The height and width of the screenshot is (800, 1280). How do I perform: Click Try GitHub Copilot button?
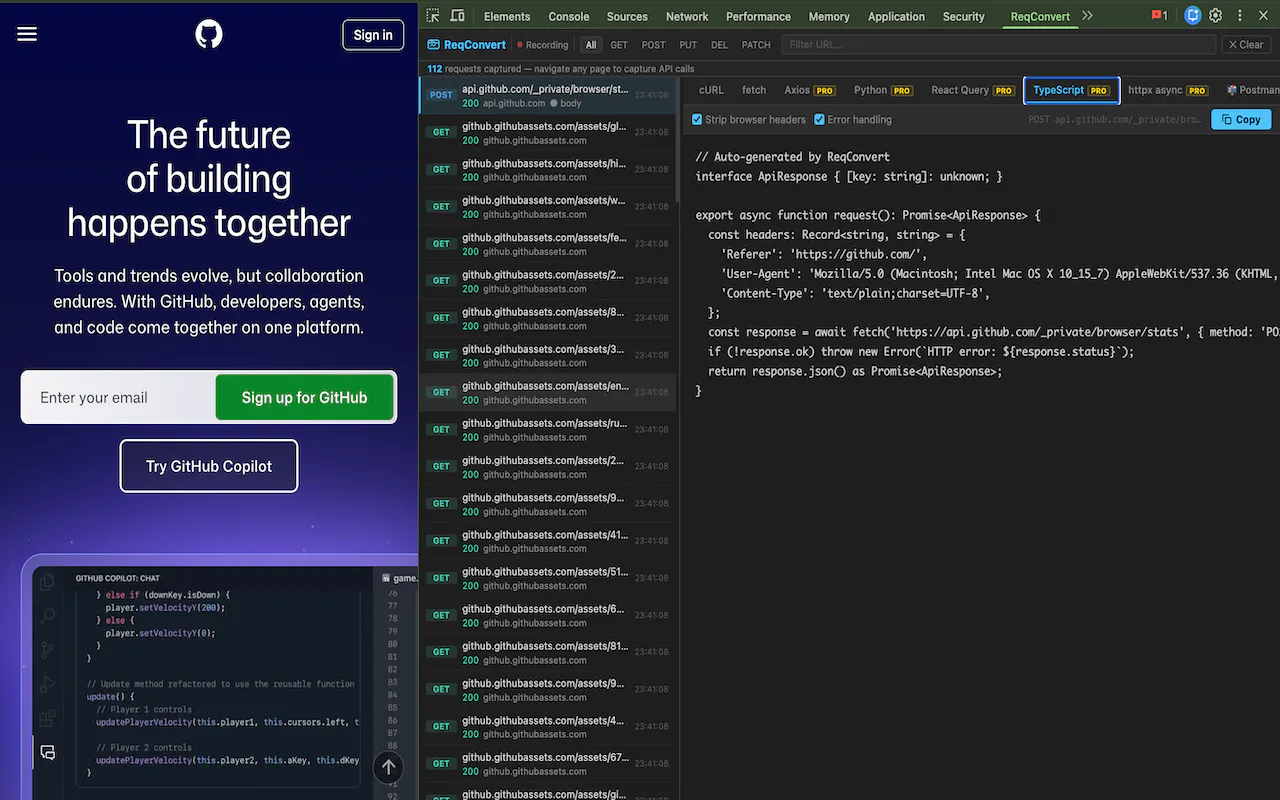point(209,466)
